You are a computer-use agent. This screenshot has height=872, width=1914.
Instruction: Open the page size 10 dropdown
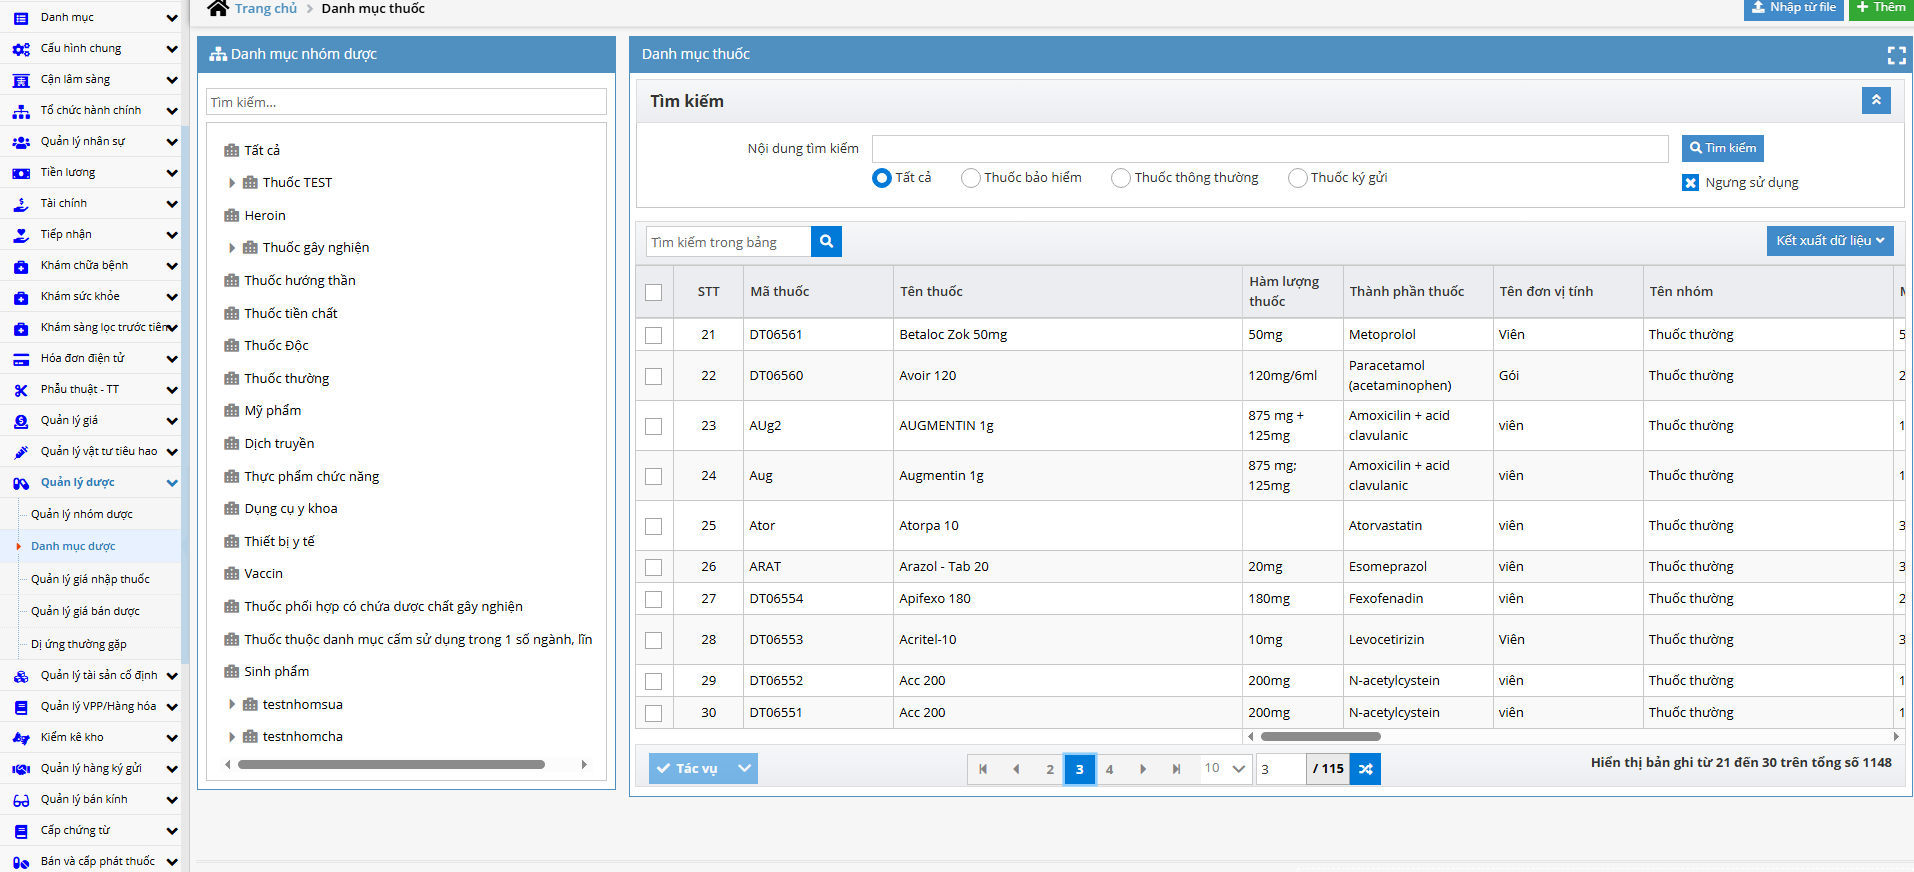[x=1226, y=769]
